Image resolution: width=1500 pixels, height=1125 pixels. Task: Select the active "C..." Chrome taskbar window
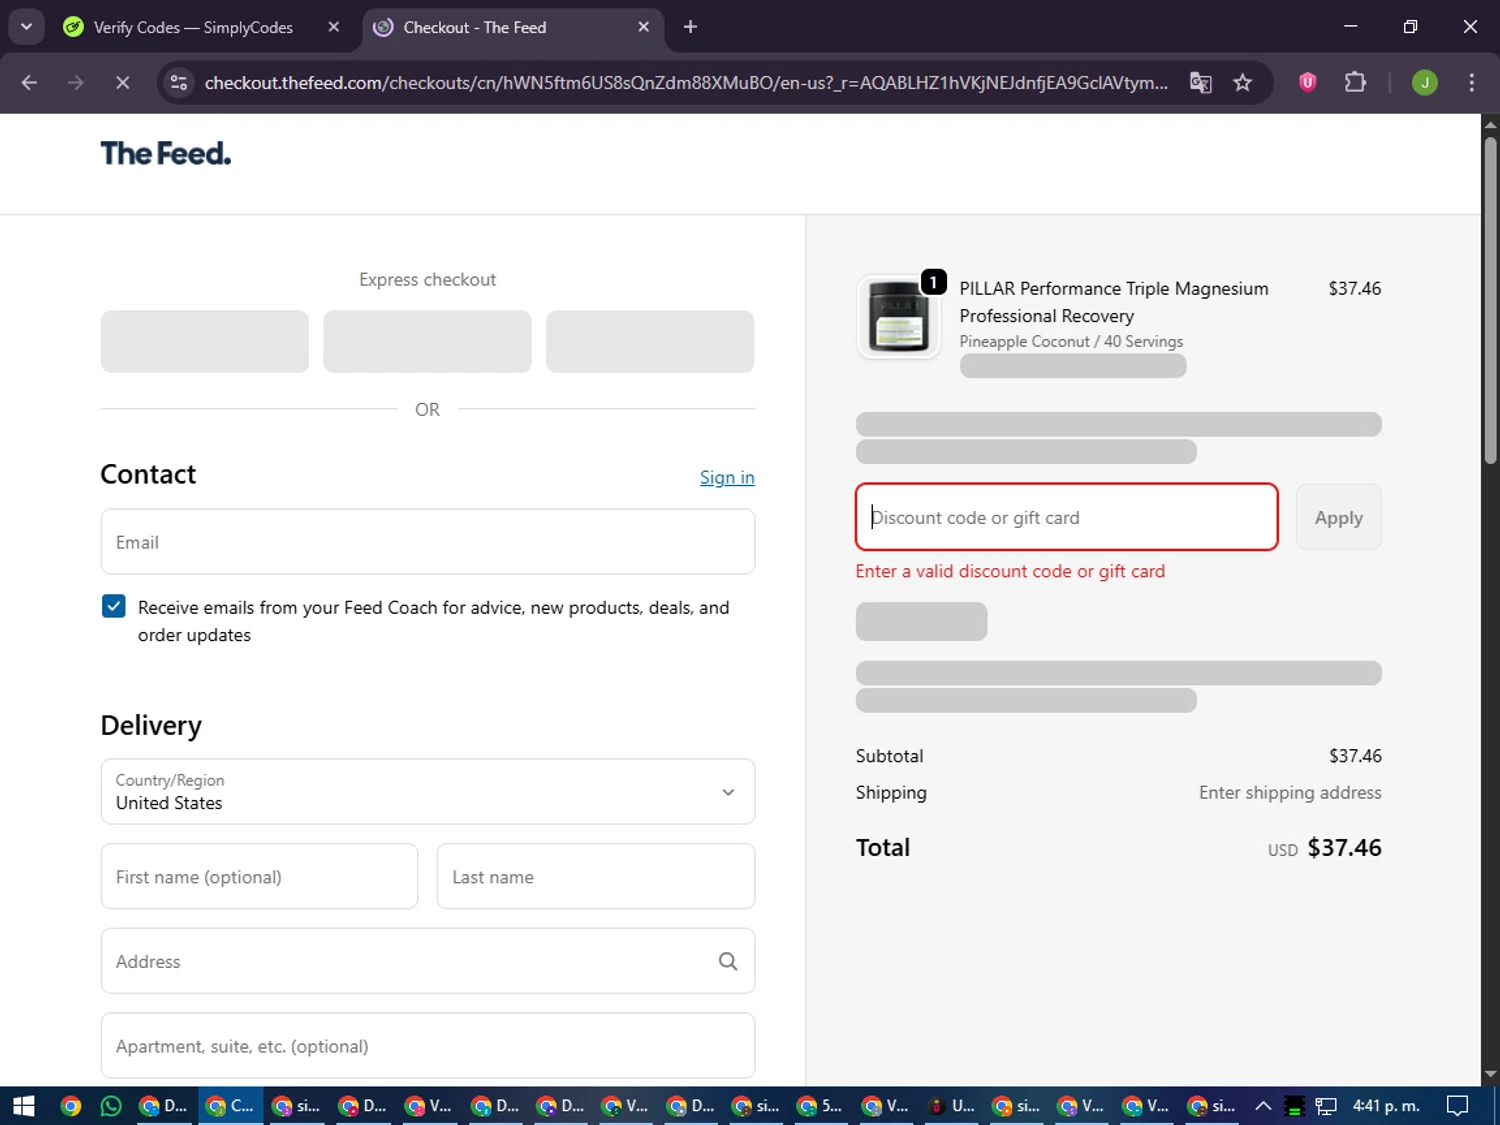coord(230,1106)
